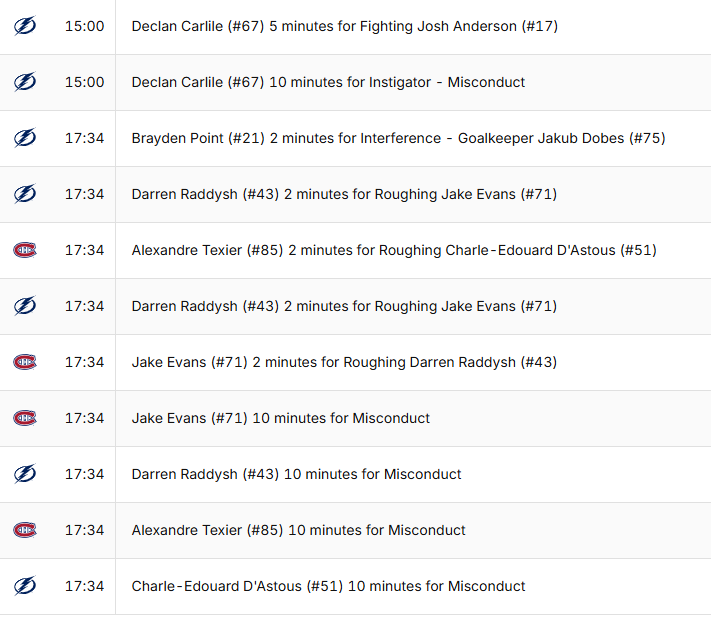This screenshot has width=711, height=625.
Task: Click Brayden Point interference on goalkeeper Dobes
Action: [x=398, y=138]
